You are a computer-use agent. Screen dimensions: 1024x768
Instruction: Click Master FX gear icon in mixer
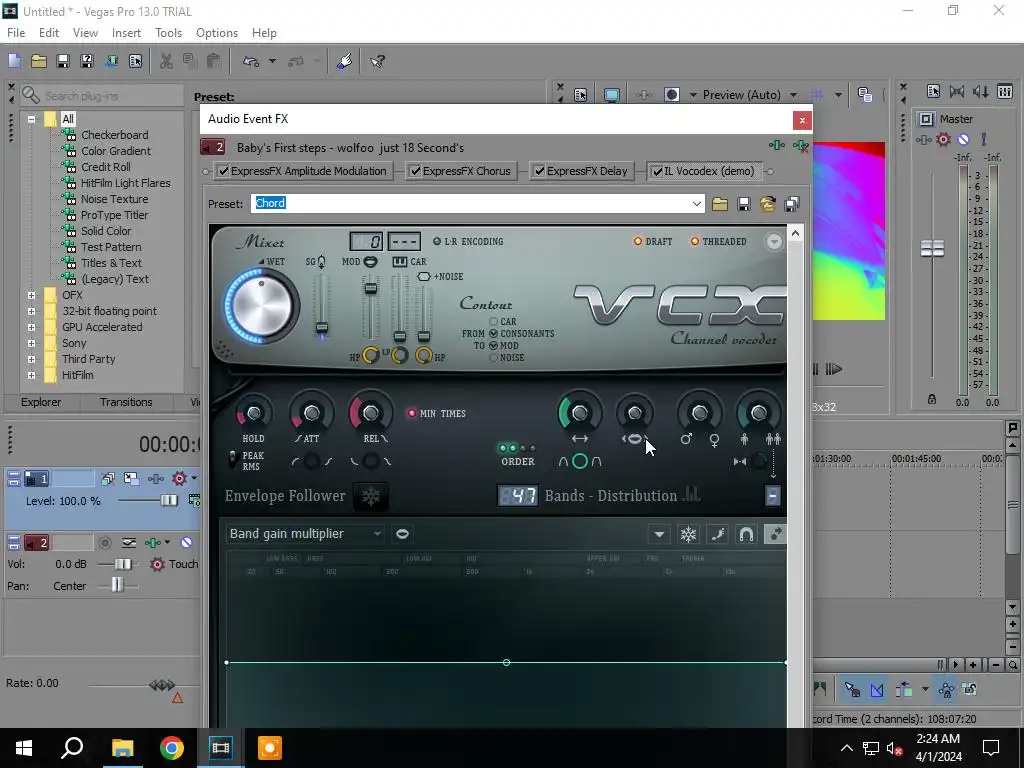pyautogui.click(x=943, y=139)
